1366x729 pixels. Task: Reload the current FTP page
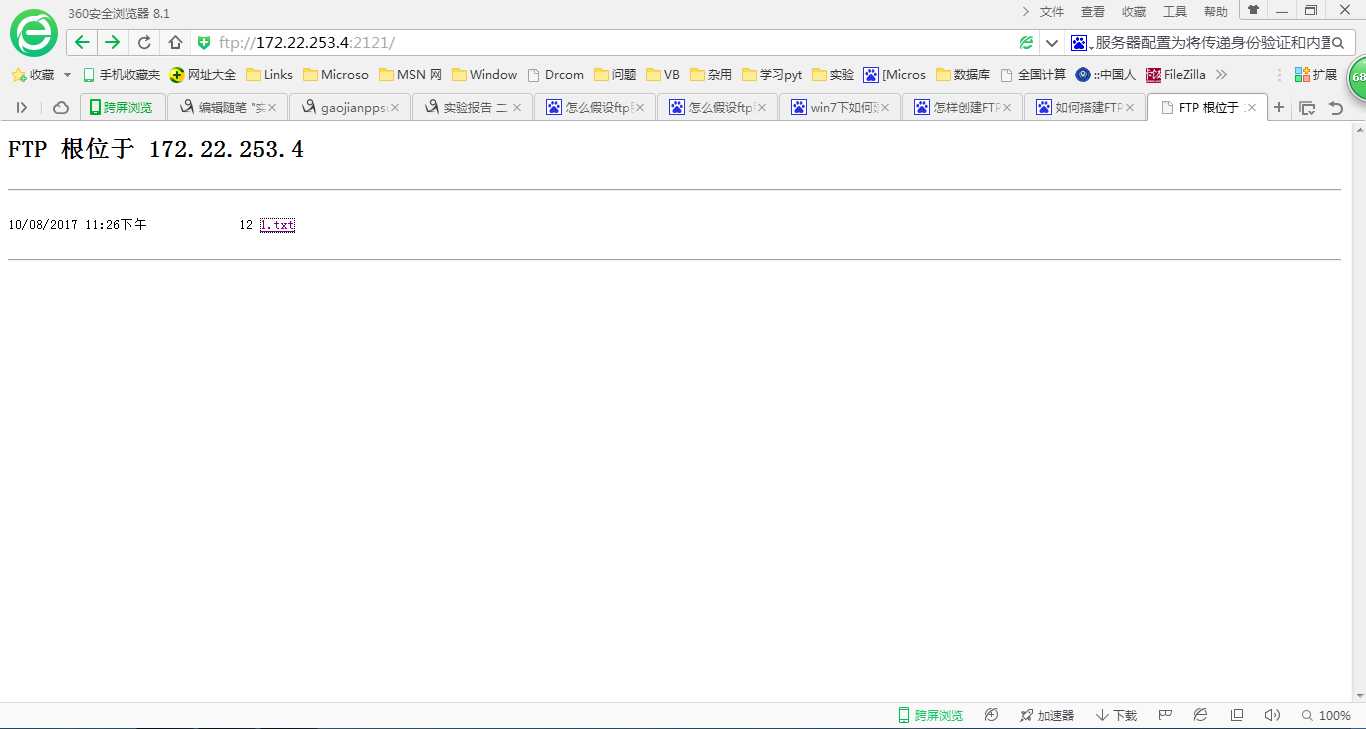pos(144,42)
